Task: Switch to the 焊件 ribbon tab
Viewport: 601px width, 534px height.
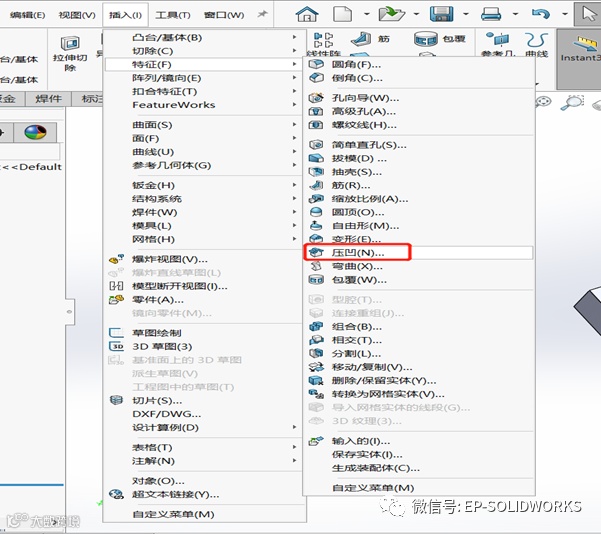Action: pyautogui.click(x=48, y=99)
